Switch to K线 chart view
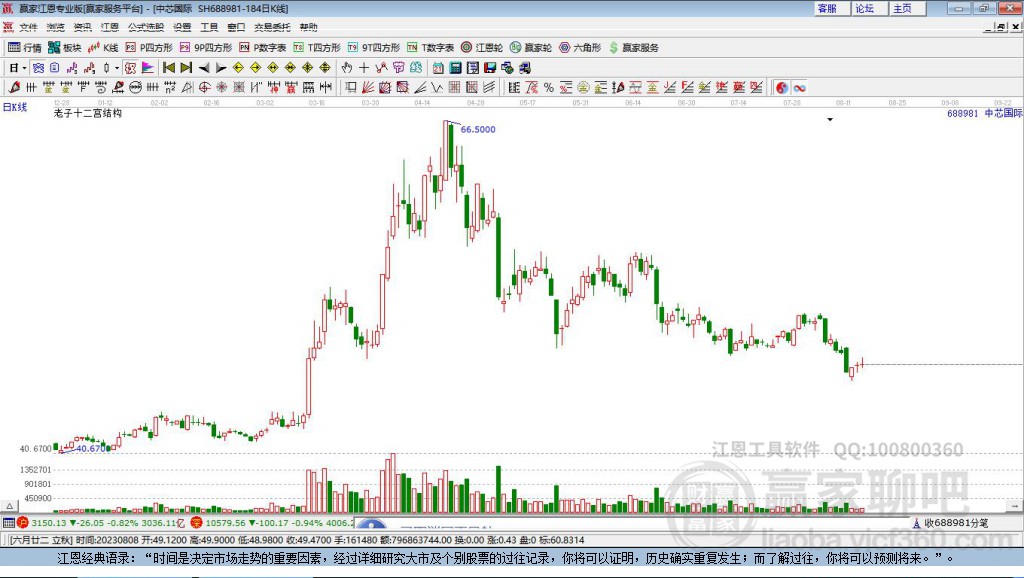This screenshot has width=1024, height=578. 103,48
